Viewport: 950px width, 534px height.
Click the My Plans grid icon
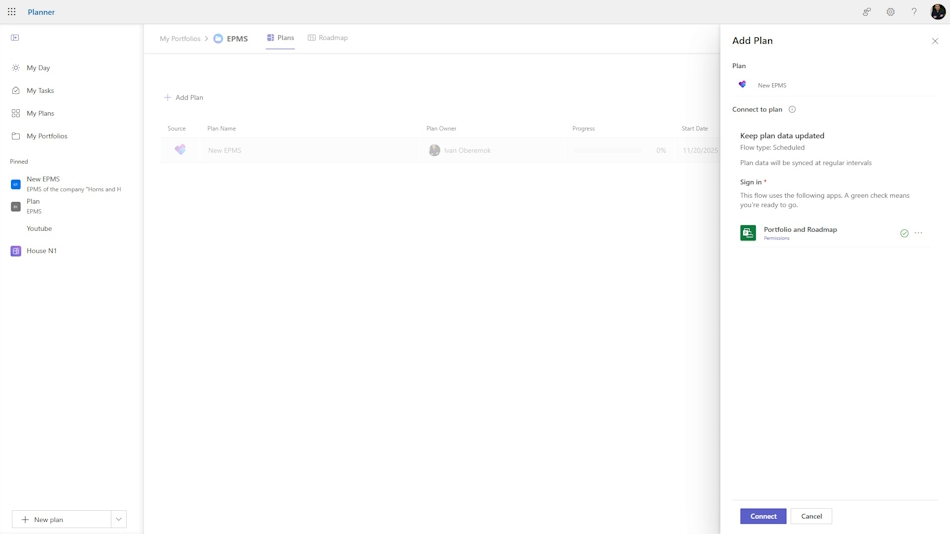(x=16, y=113)
